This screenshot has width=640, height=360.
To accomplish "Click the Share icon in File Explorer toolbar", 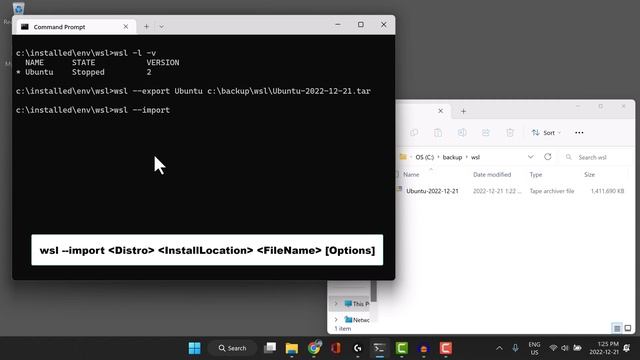I will (x=486, y=133).
